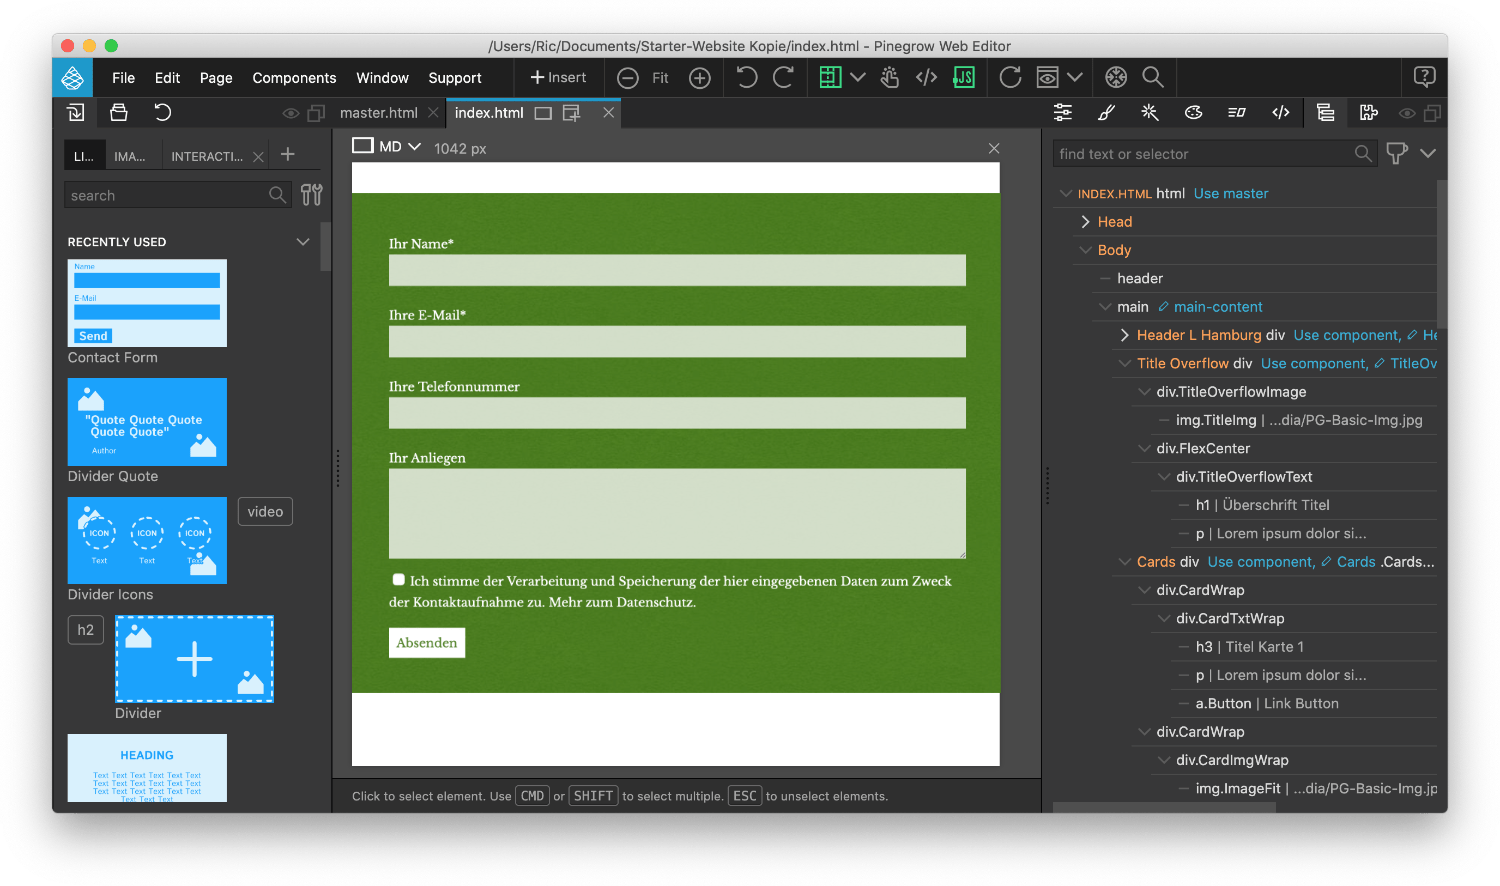Open the element code panel in the right toolbar
The height and width of the screenshot is (886, 1500).
point(1281,113)
